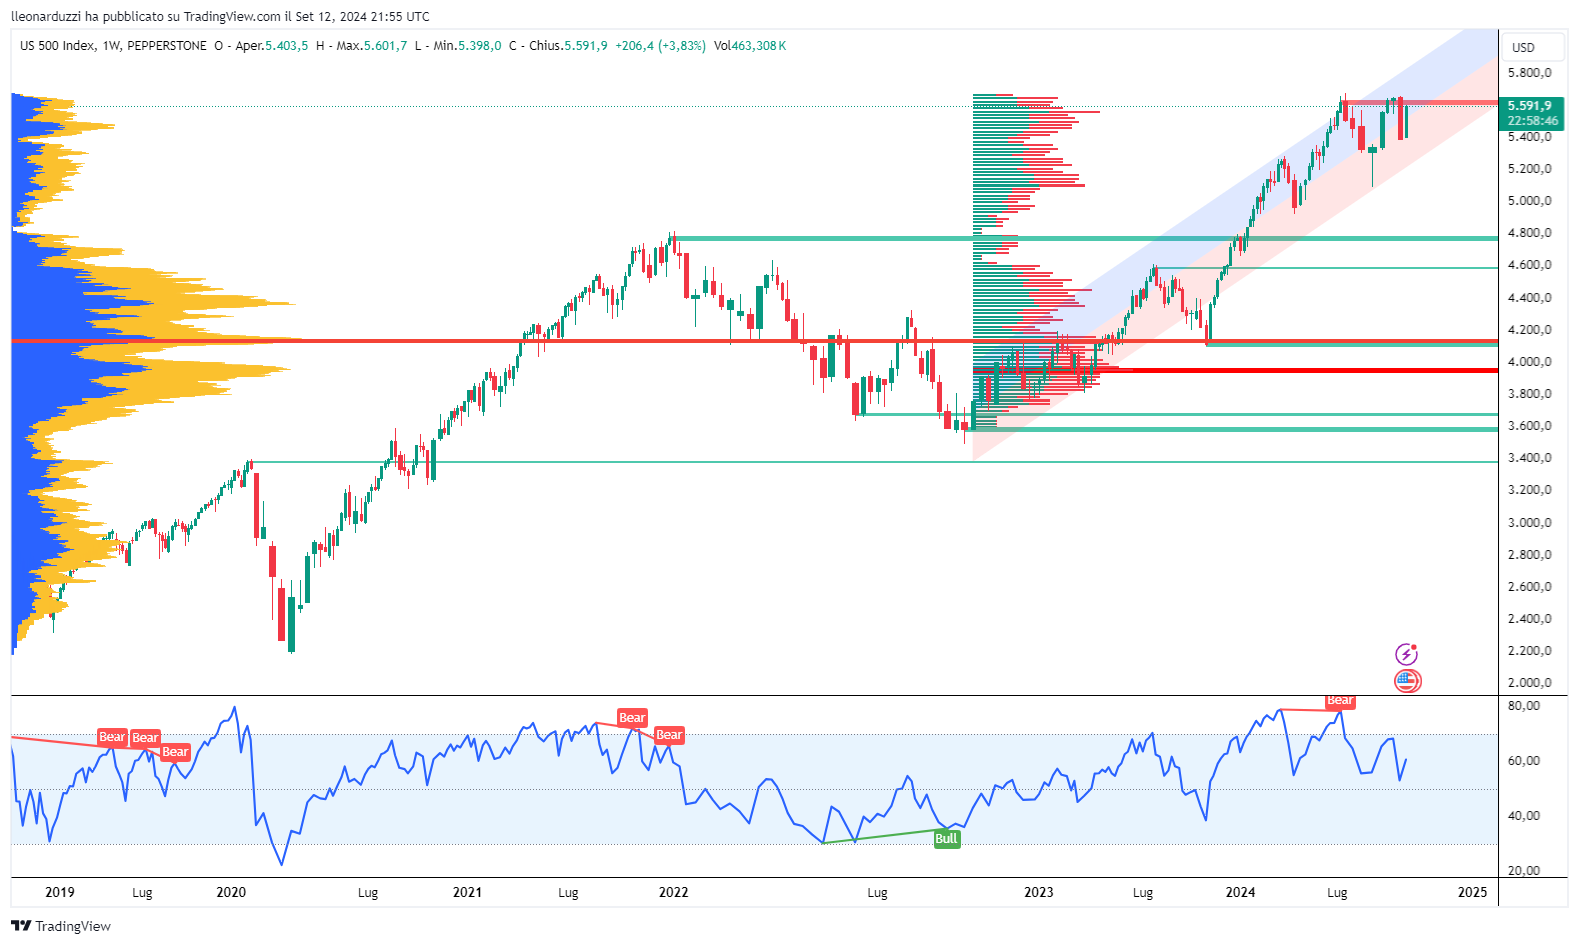Click the 3.600,0 price axis label
The image size is (1579, 944).
(x=1530, y=426)
